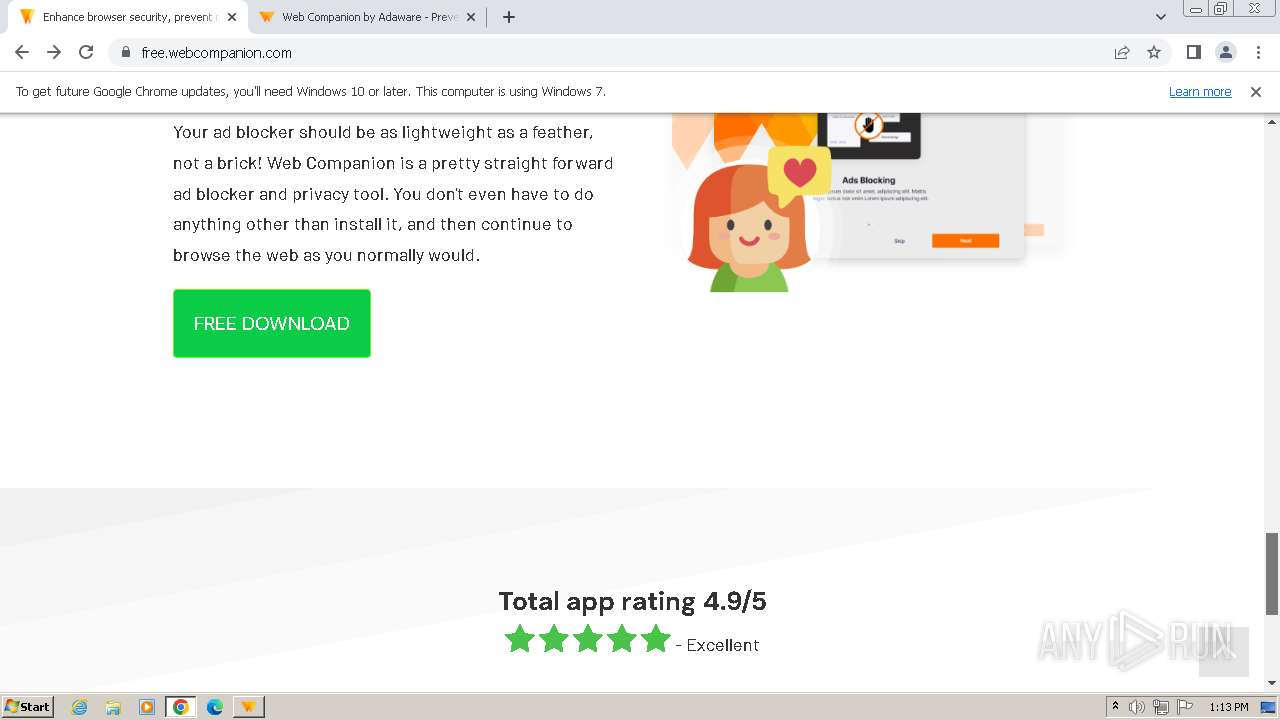Screen dimensions: 1280x720
Task: Open Windows Explorer folder from taskbar
Action: [x=113, y=707]
